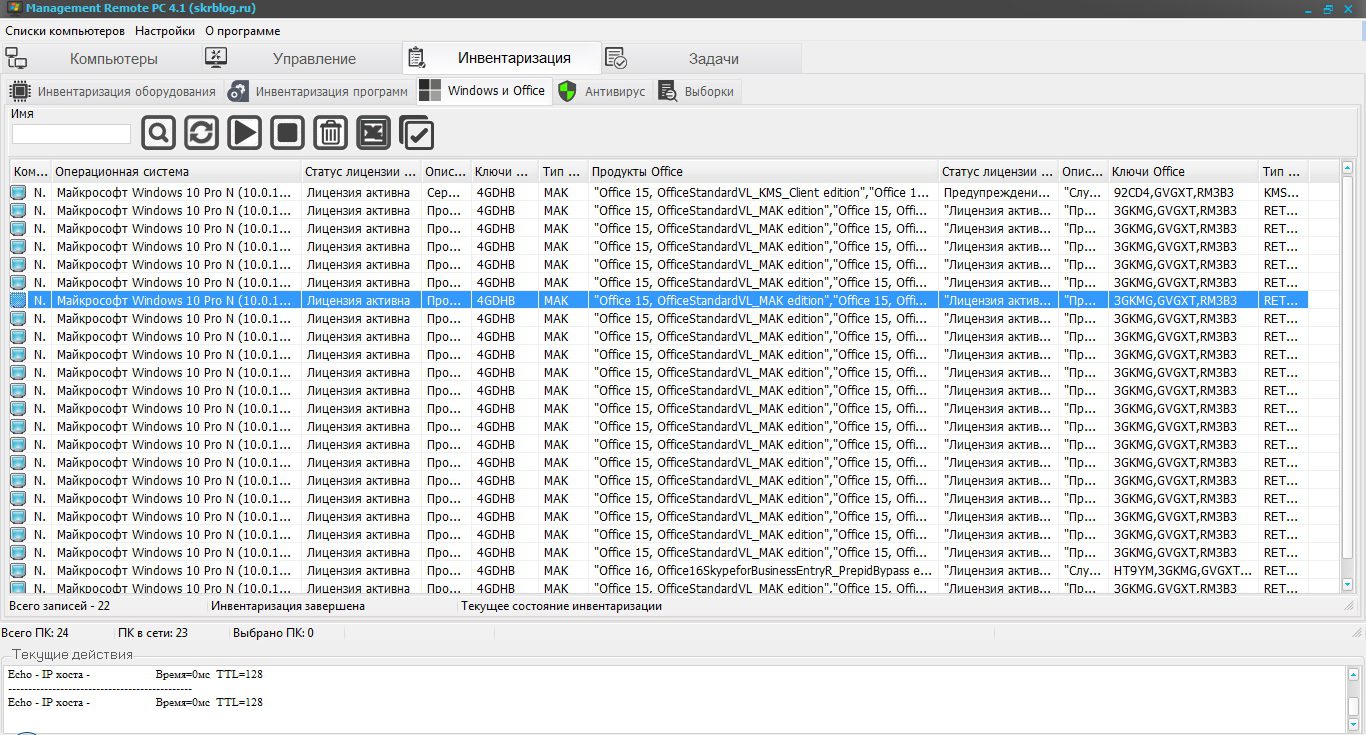The height and width of the screenshot is (735, 1366).
Task: Stop inventory with the square stop button
Action: 287,133
